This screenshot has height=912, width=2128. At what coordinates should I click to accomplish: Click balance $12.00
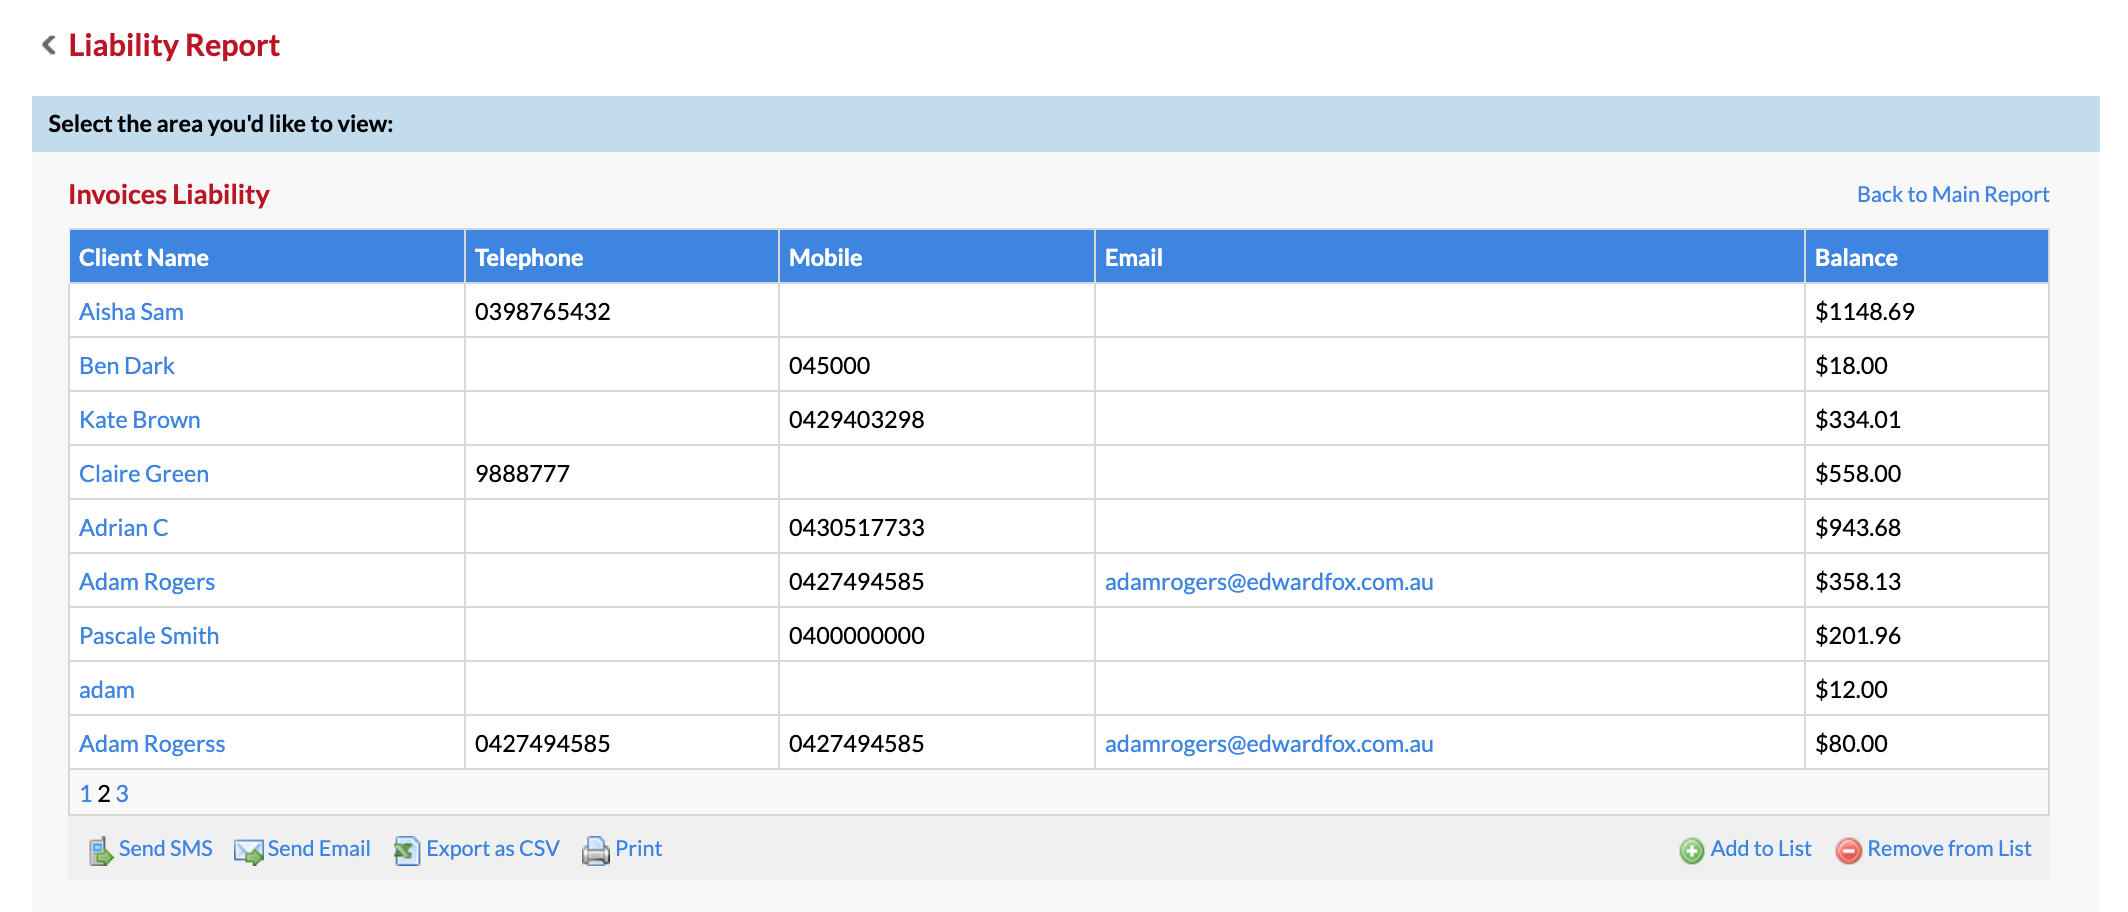click(x=1851, y=690)
